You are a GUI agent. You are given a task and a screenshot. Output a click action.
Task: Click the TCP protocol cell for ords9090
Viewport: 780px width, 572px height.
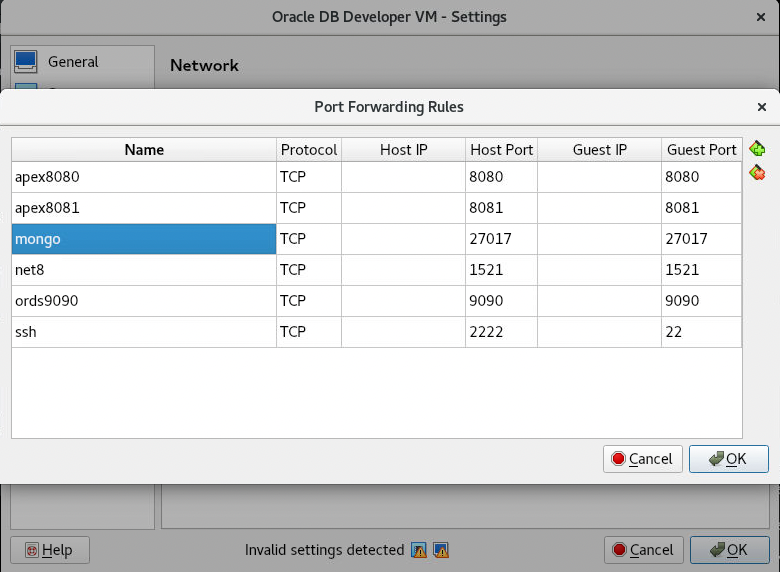309,301
